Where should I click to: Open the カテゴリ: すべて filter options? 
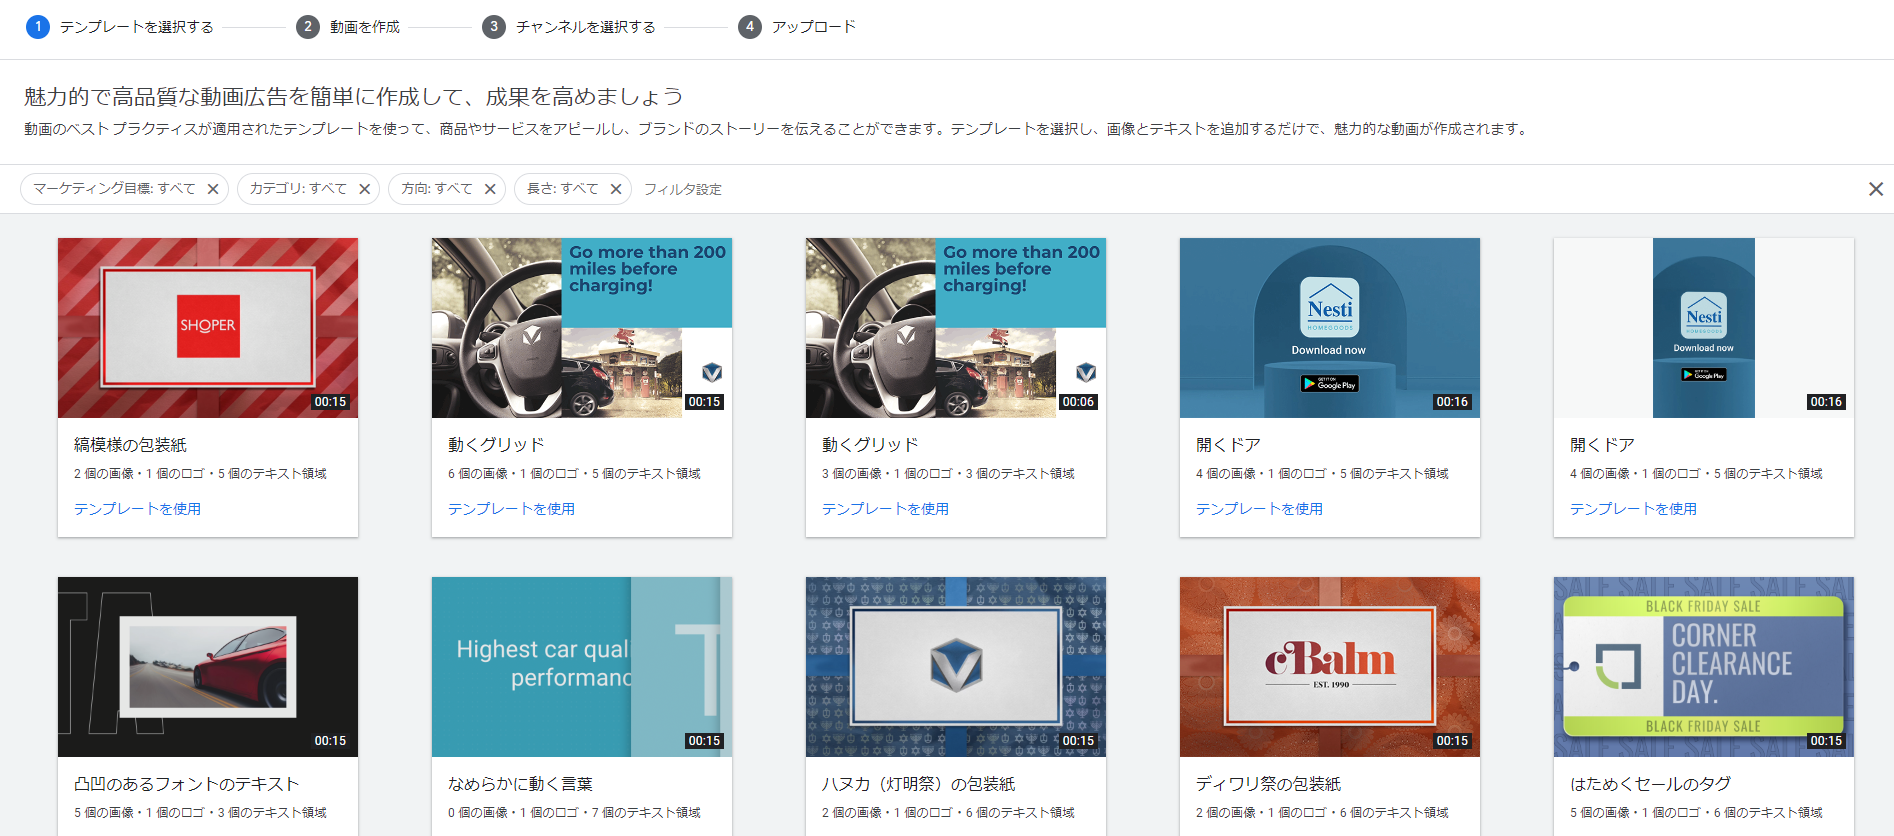pos(298,189)
